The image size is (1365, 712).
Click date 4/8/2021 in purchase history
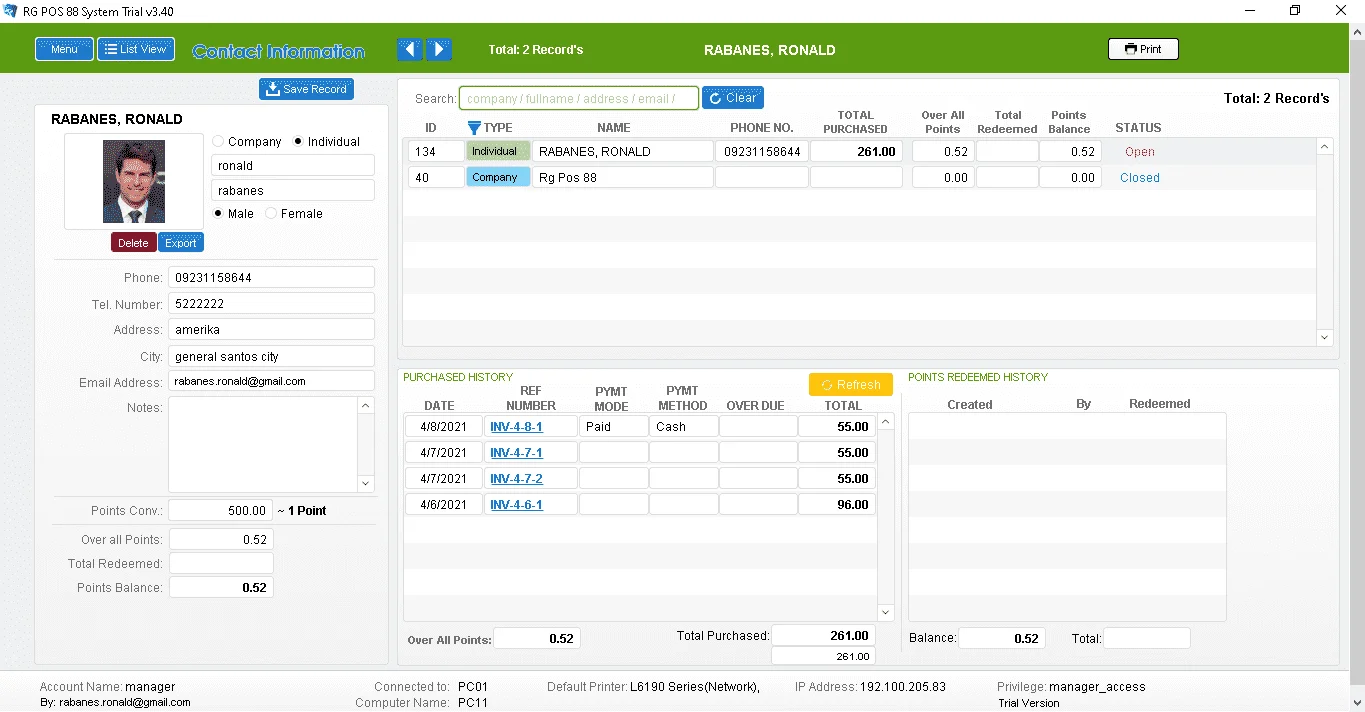coord(444,427)
